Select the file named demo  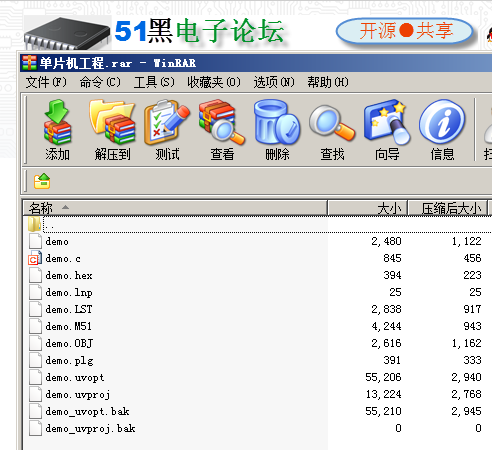pyautogui.click(x=57, y=241)
